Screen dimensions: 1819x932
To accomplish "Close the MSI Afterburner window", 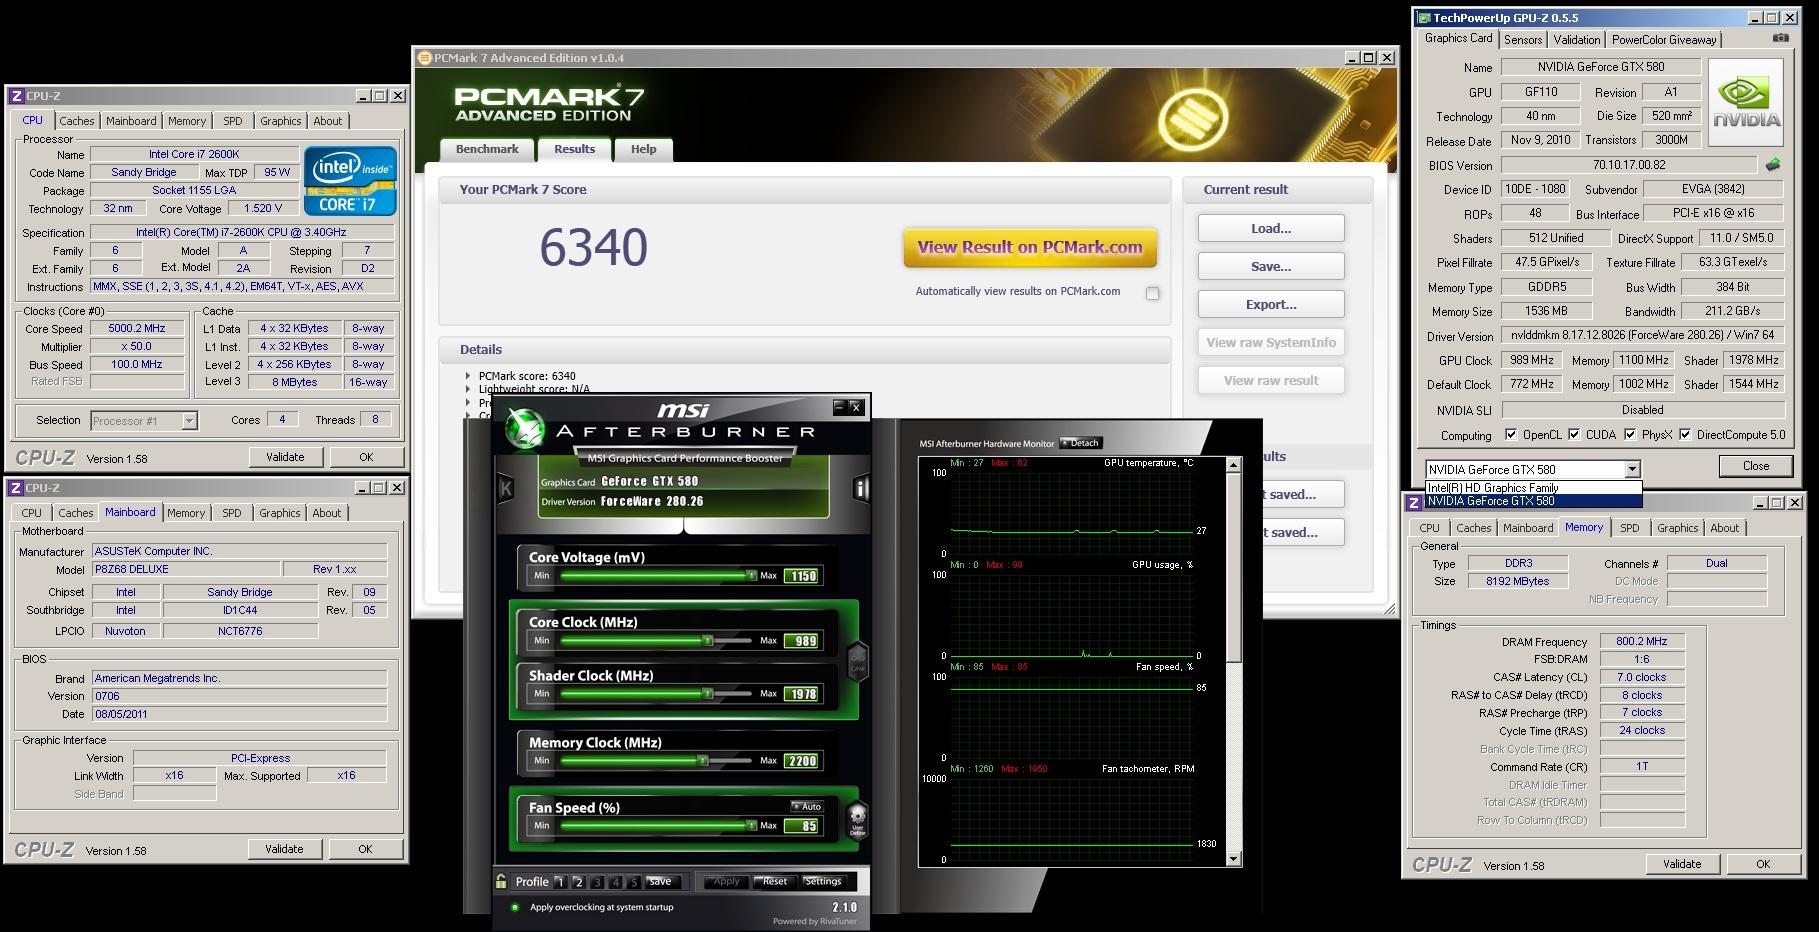I will (856, 407).
